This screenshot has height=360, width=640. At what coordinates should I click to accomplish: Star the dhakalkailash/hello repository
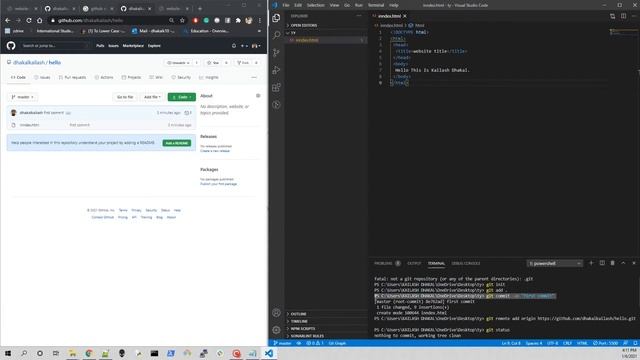tap(213, 63)
